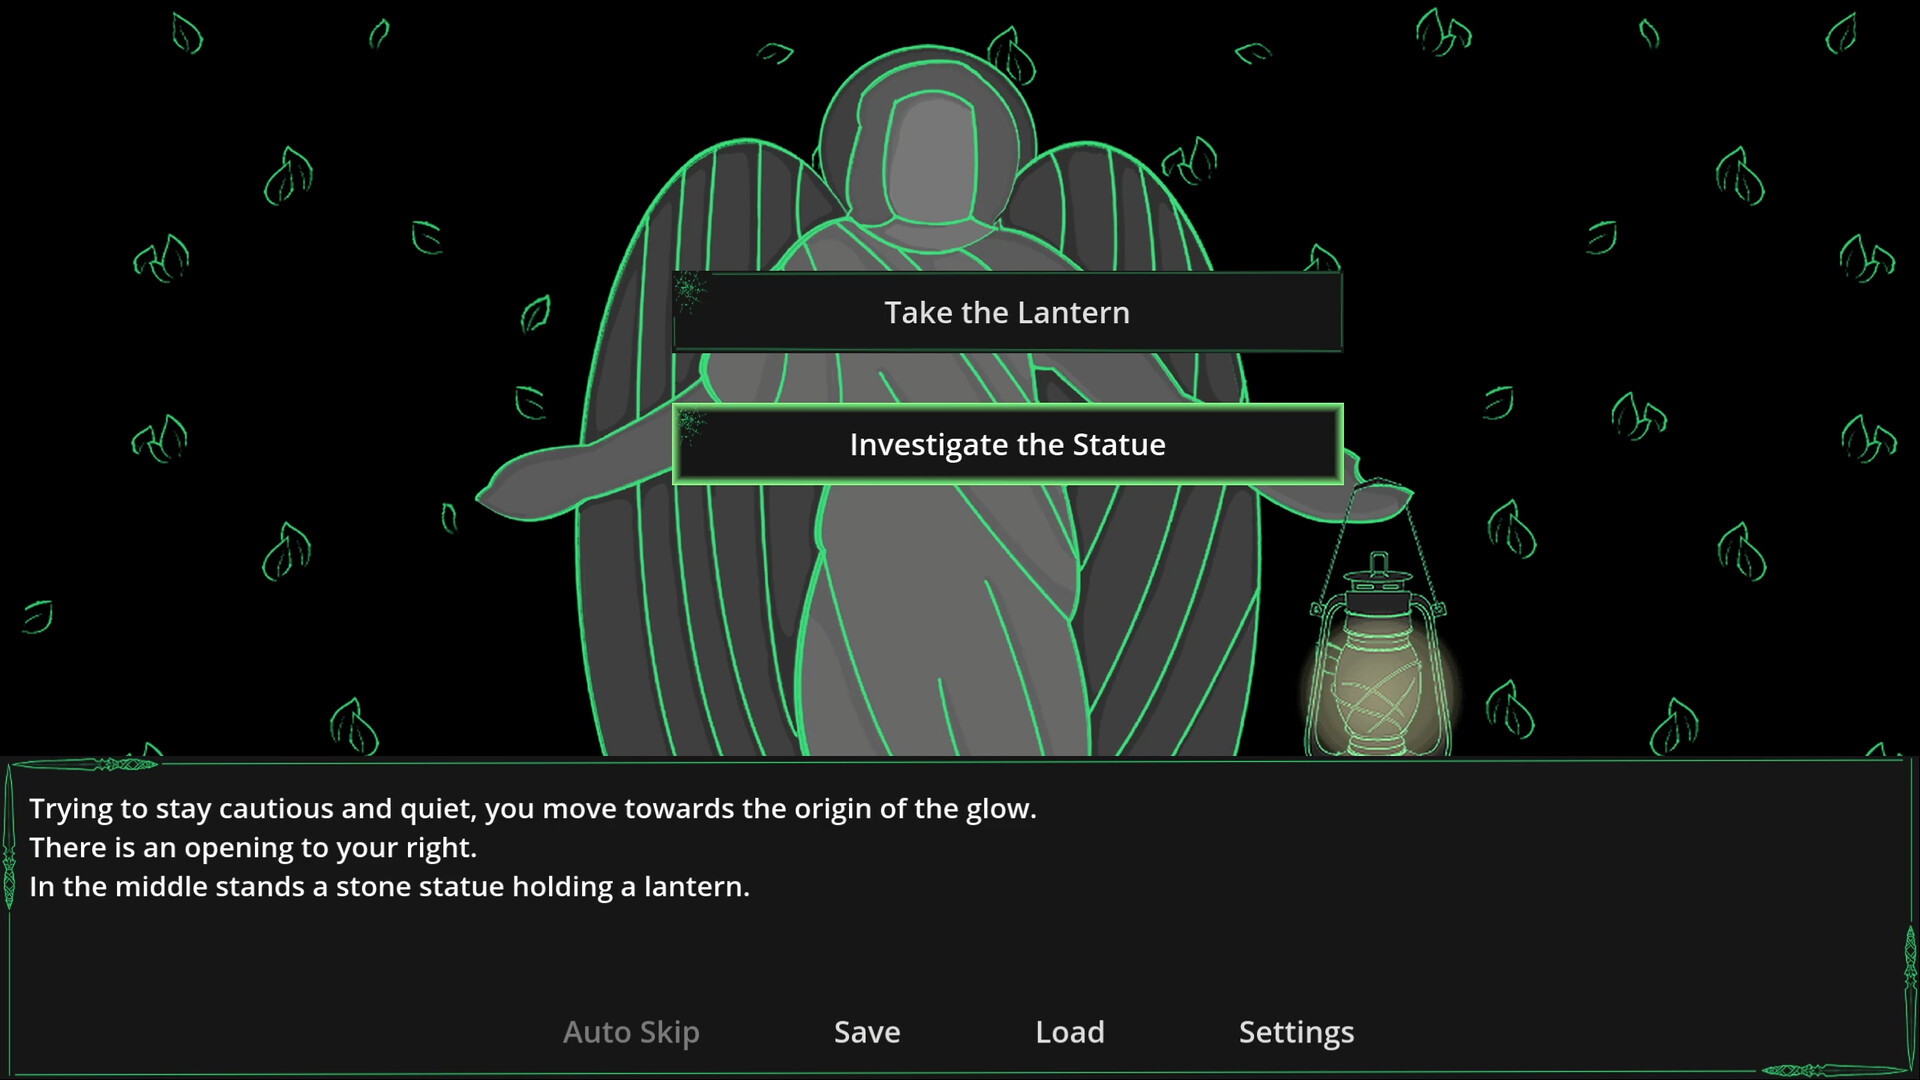Image resolution: width=1920 pixels, height=1080 pixels.
Task: Click the narration line about the stone statue
Action: [389, 886]
